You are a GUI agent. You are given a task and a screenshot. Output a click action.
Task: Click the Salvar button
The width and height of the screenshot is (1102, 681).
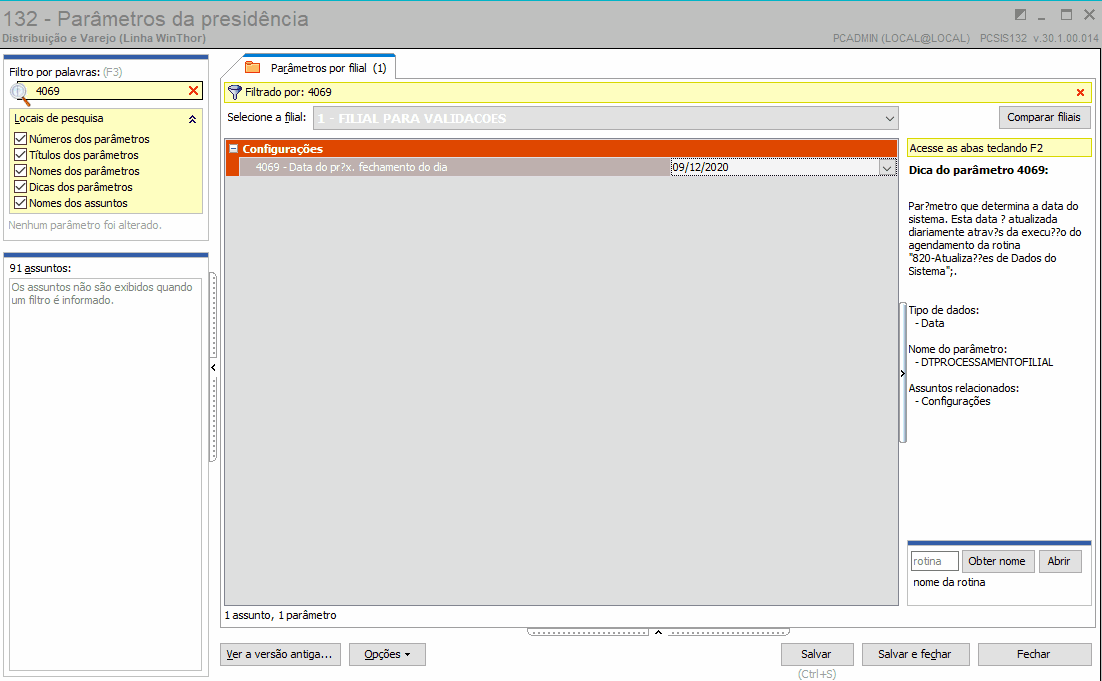point(817,654)
